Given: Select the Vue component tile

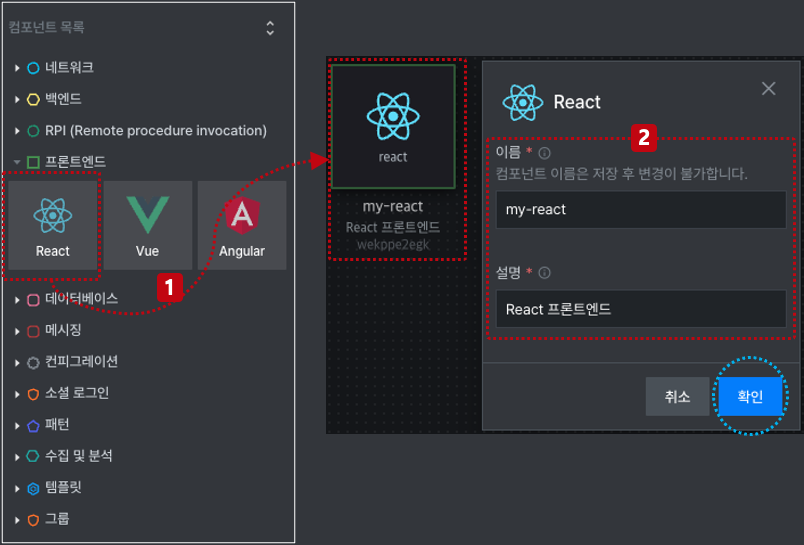Looking at the screenshot, I should [148, 225].
